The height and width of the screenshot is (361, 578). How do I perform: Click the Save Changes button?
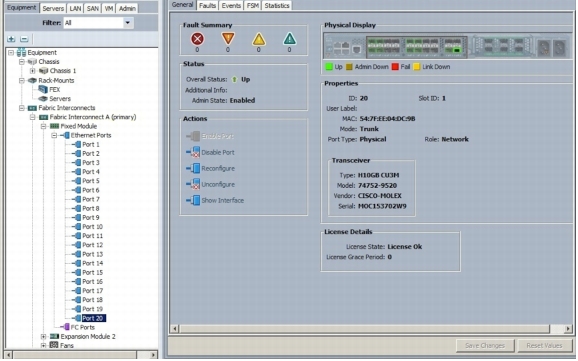click(485, 346)
